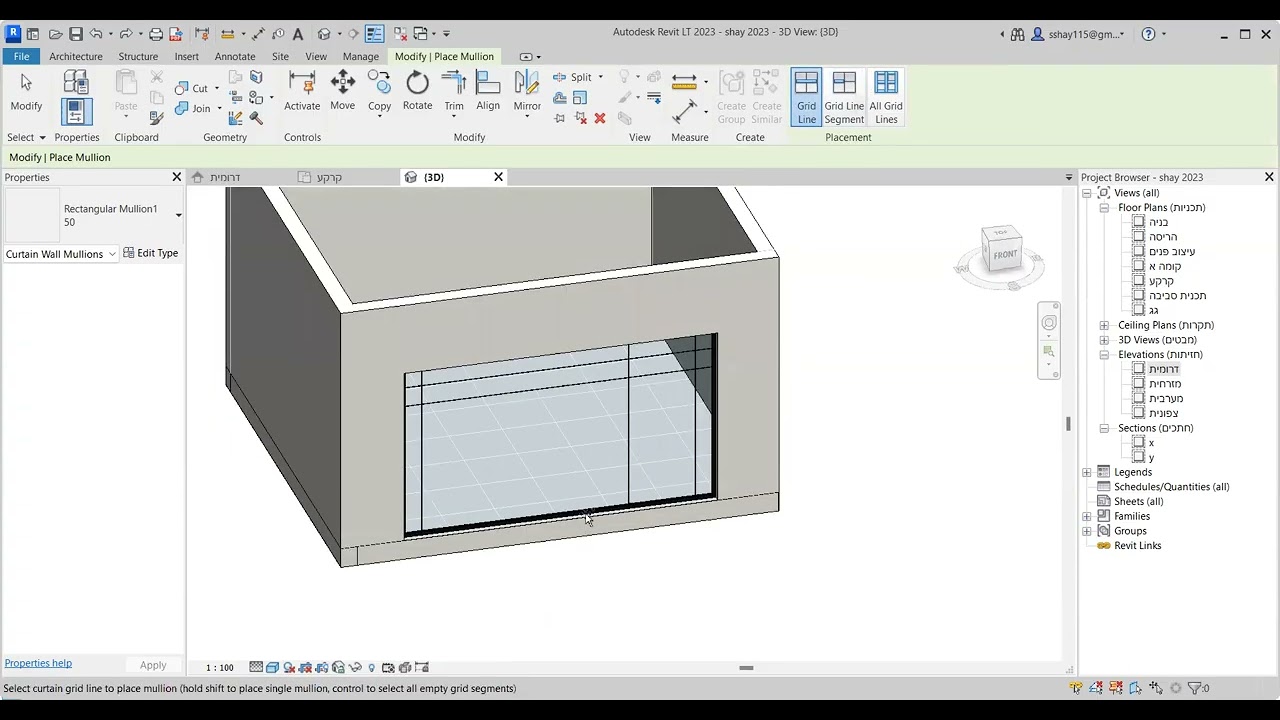1280x720 pixels.
Task: Click the Activate controls tool
Action: 302,92
